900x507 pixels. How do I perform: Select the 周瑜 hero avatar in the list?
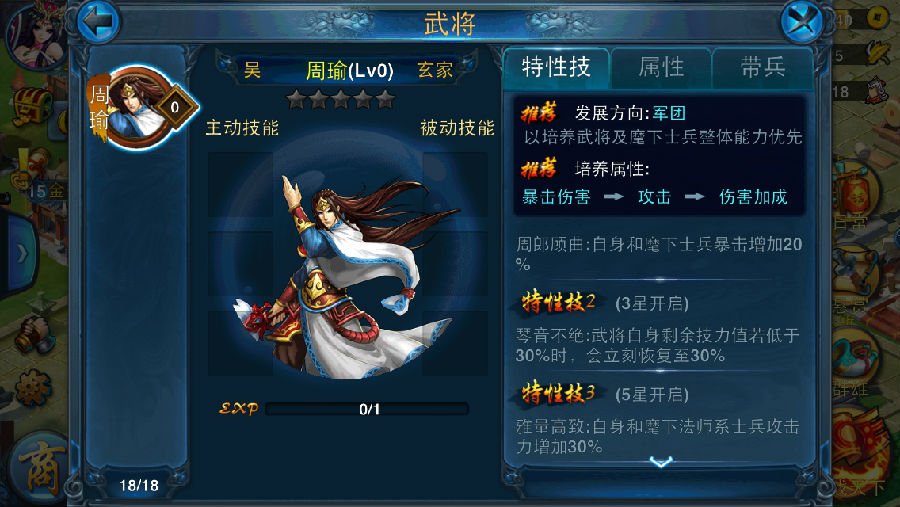pyautogui.click(x=142, y=108)
